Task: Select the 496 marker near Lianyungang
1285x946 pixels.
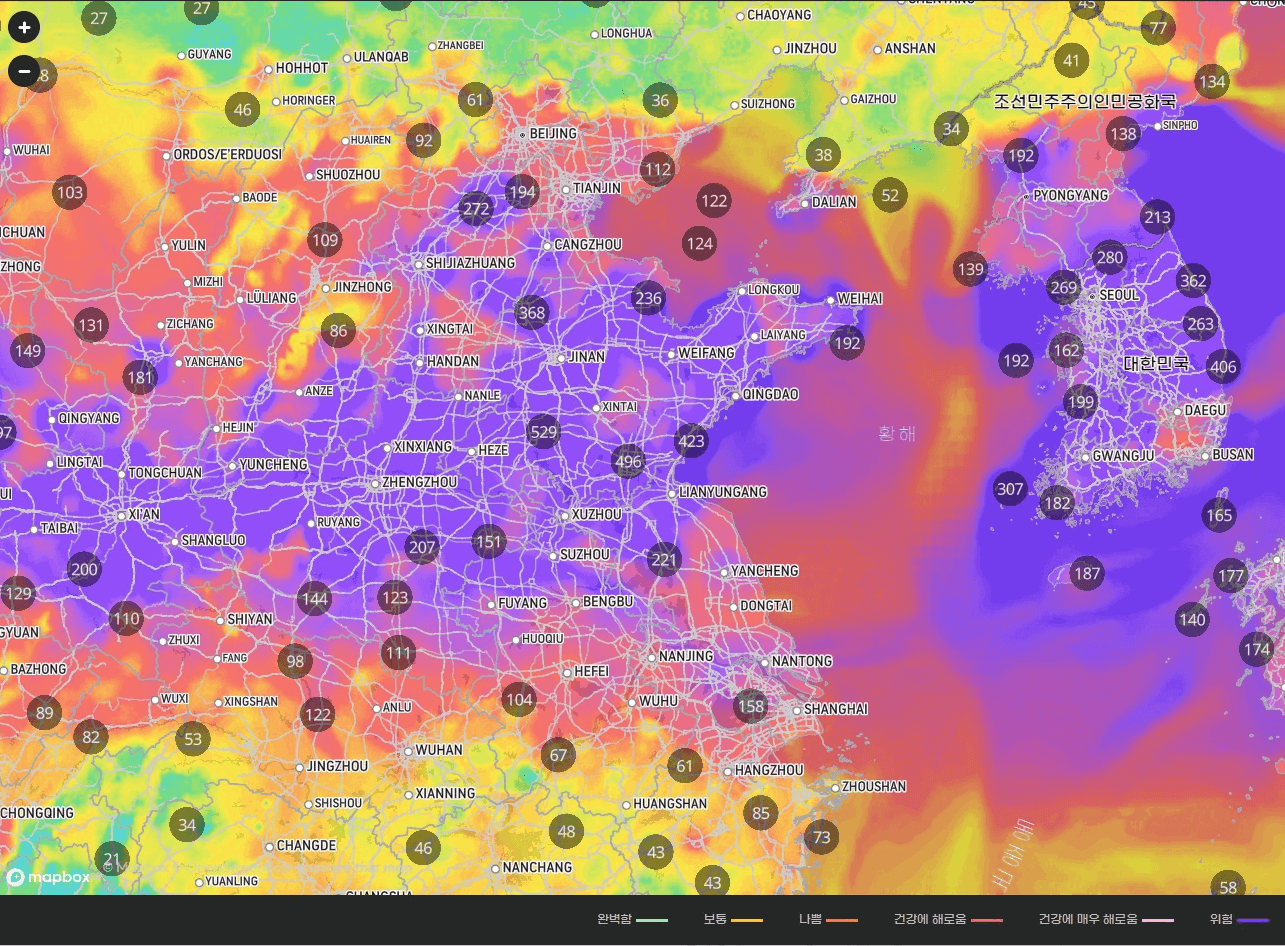Action: coord(628,461)
